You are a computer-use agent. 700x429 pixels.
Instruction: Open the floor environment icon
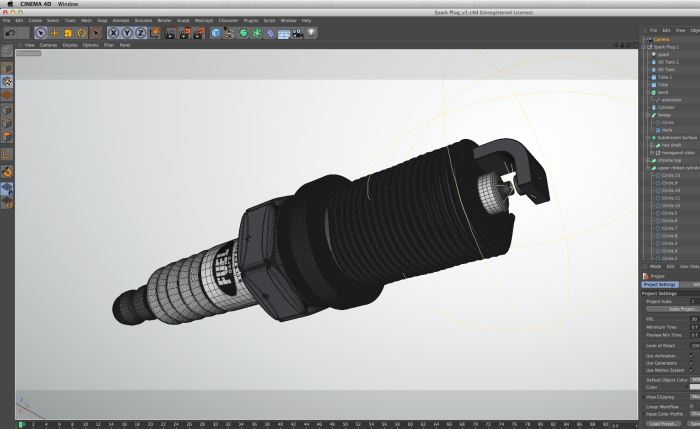(284, 33)
